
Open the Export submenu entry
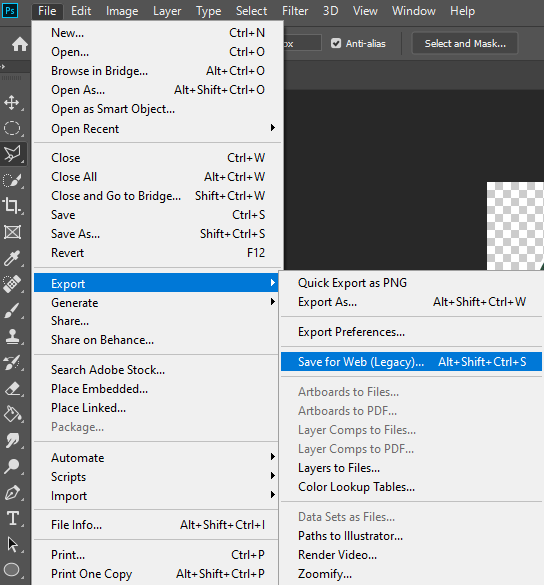[x=156, y=283]
